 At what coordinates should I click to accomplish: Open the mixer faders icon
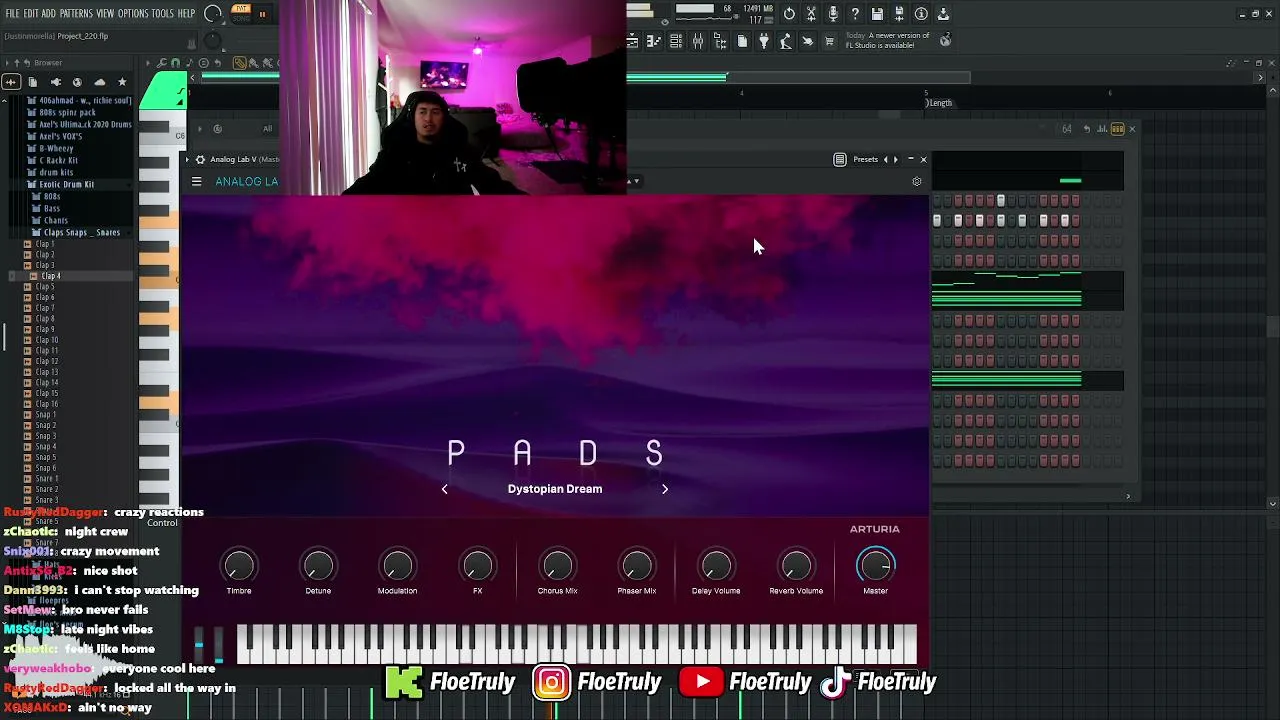(698, 41)
